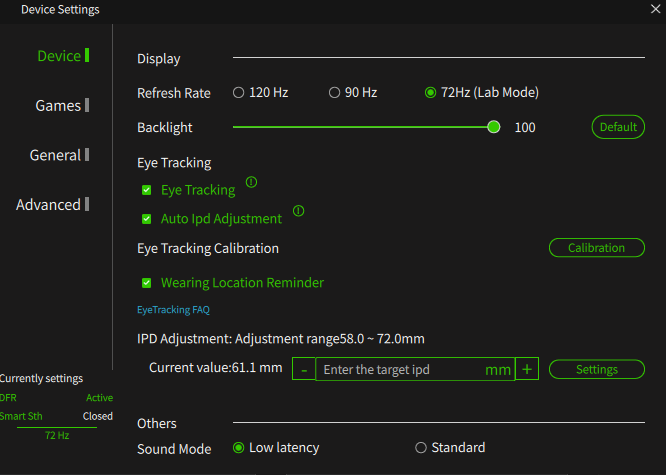Image resolution: width=666 pixels, height=475 pixels.
Task: Select 120 Hz refresh rate
Action: point(239,93)
